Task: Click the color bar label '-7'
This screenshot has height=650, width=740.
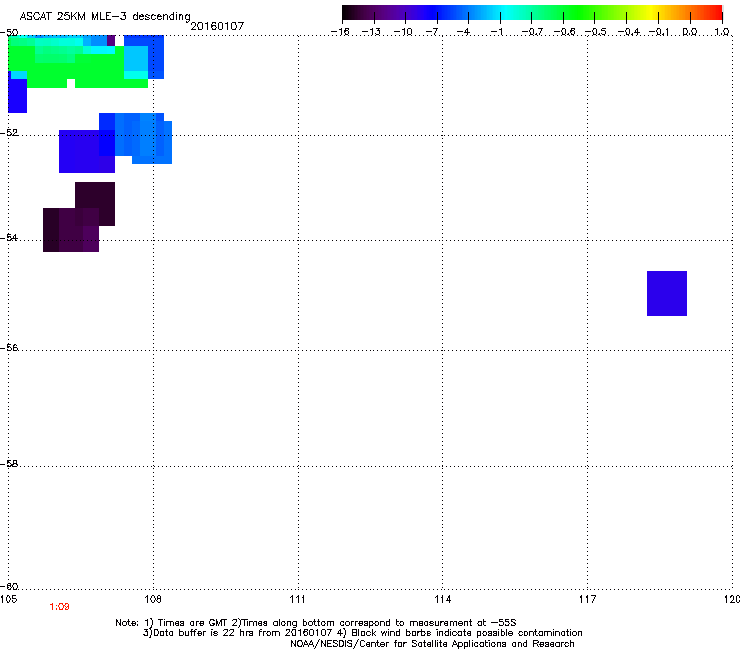Action: pos(432,32)
